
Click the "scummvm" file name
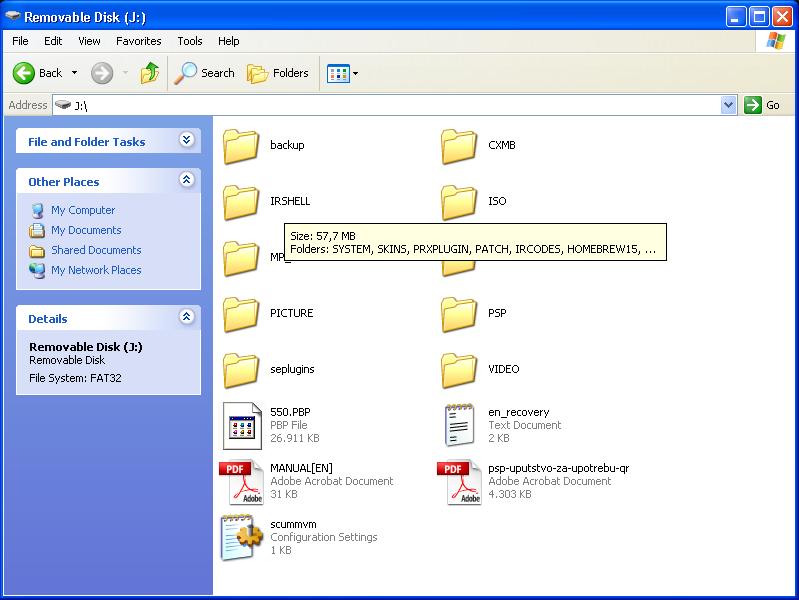pyautogui.click(x=294, y=524)
